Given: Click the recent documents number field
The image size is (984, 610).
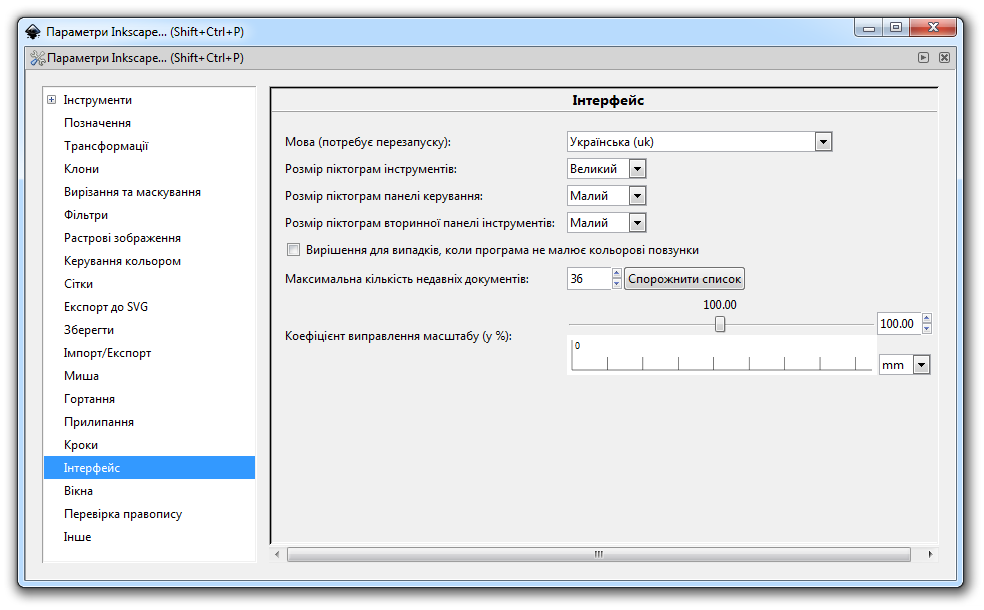Looking at the screenshot, I should [x=588, y=279].
